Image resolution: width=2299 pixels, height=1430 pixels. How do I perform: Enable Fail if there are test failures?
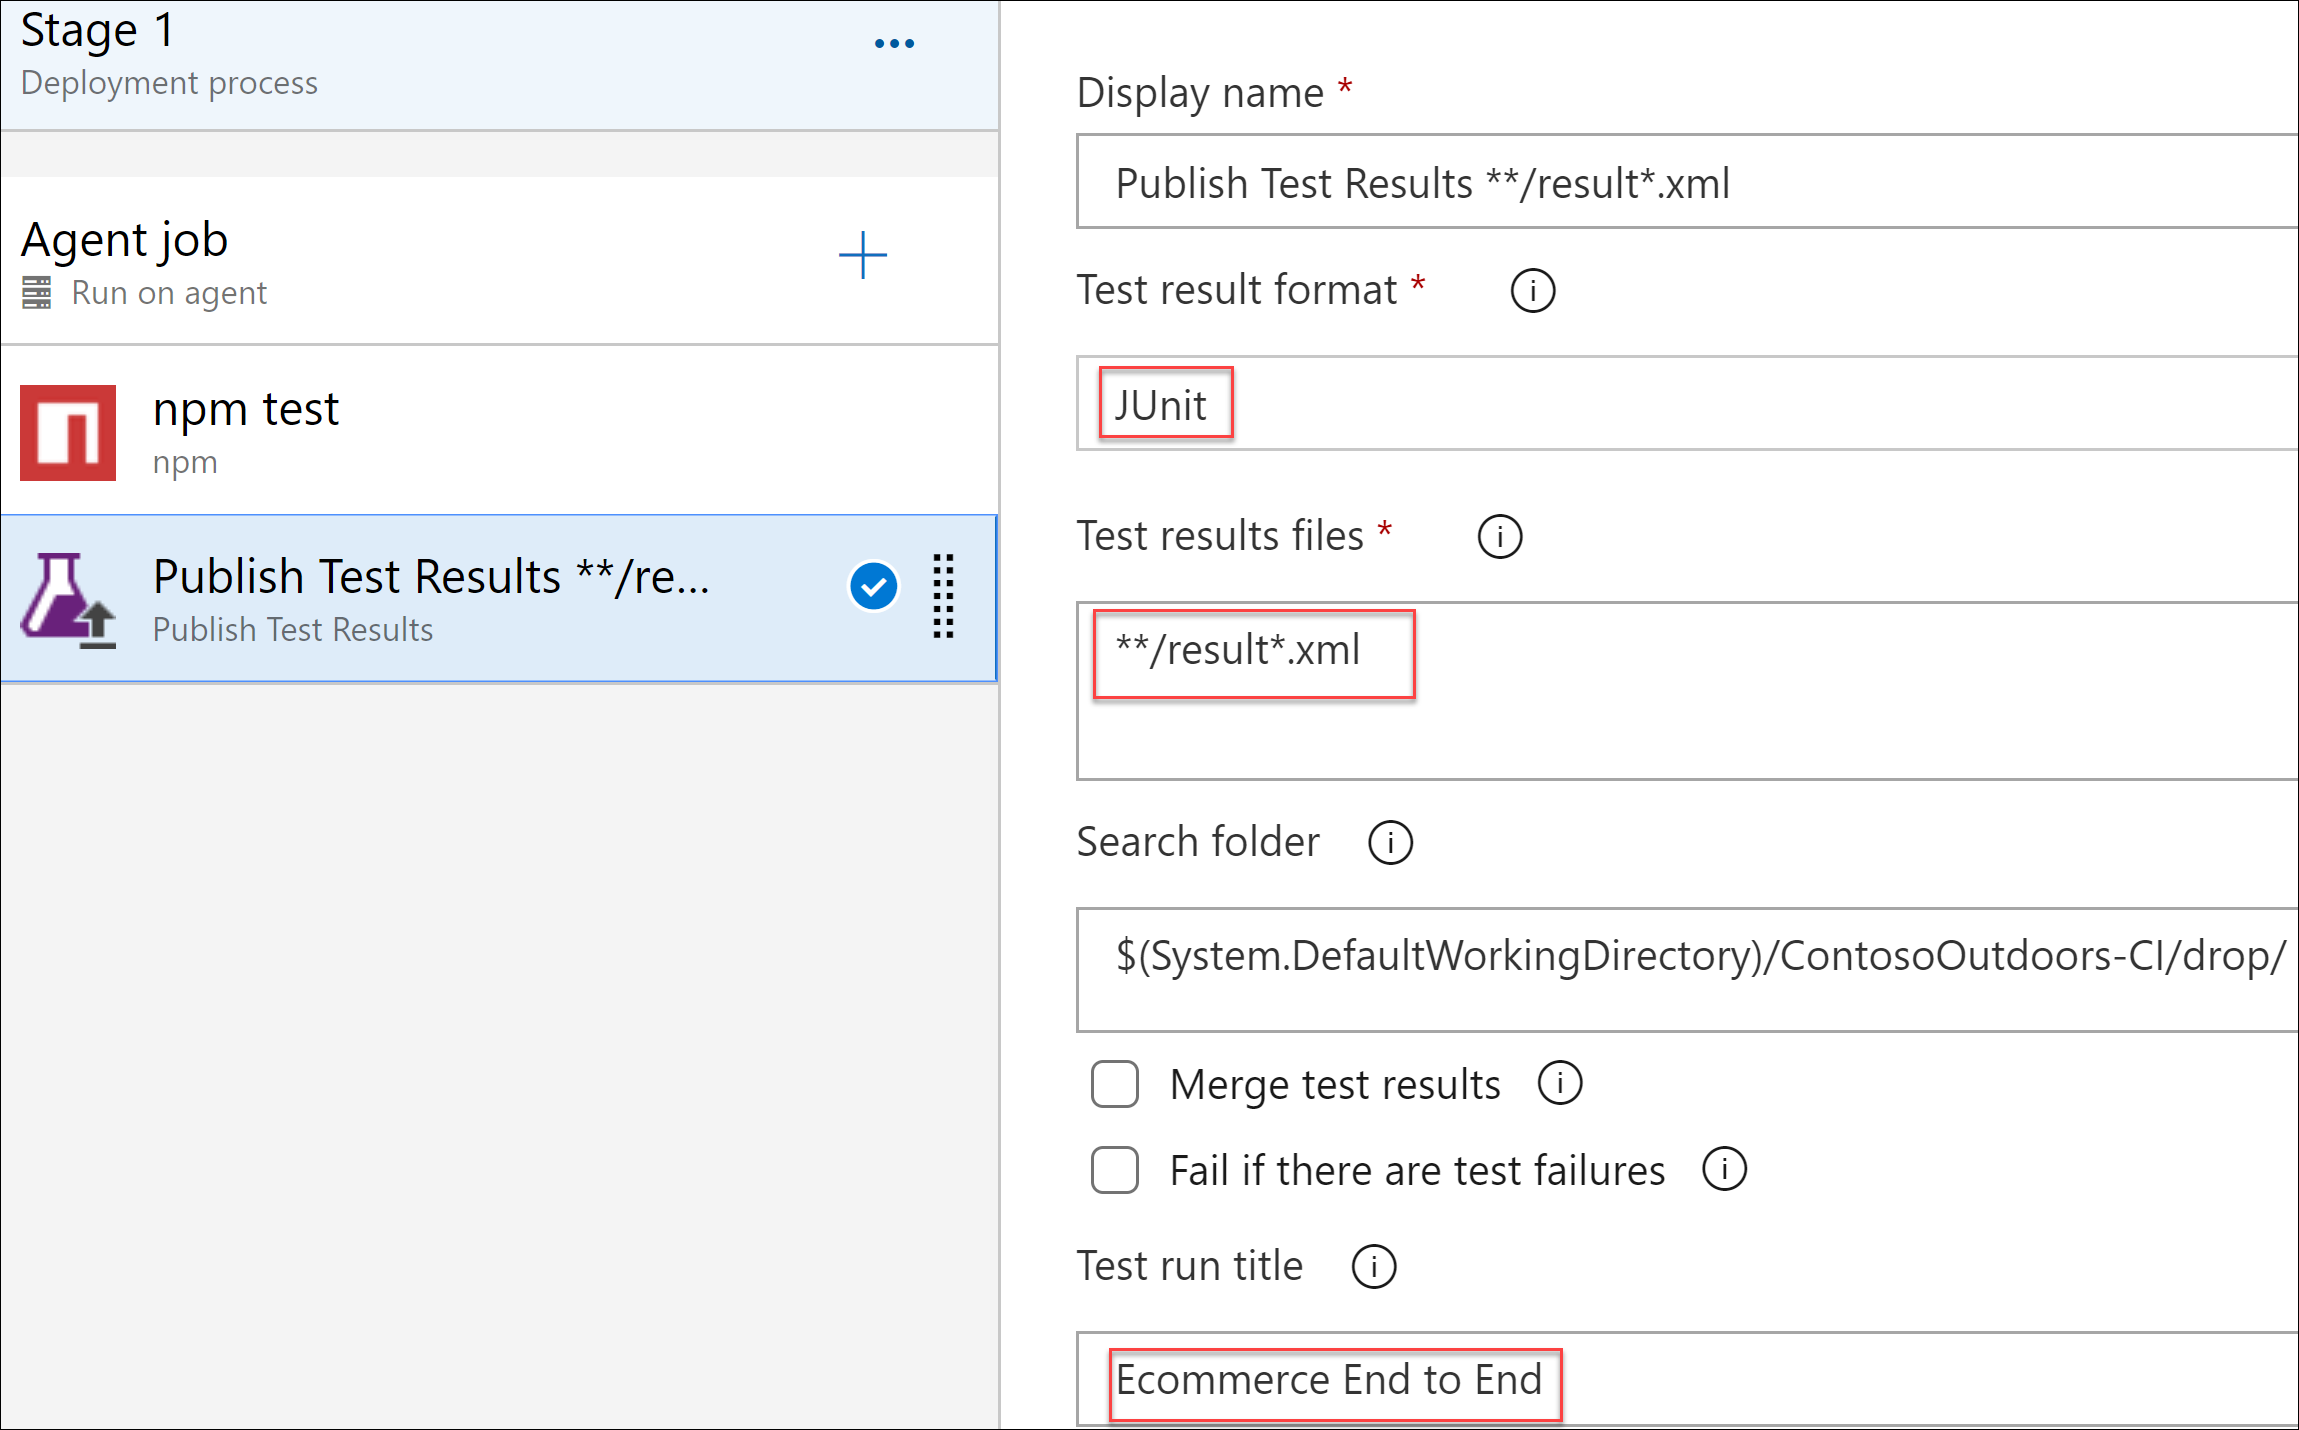tap(1114, 1170)
